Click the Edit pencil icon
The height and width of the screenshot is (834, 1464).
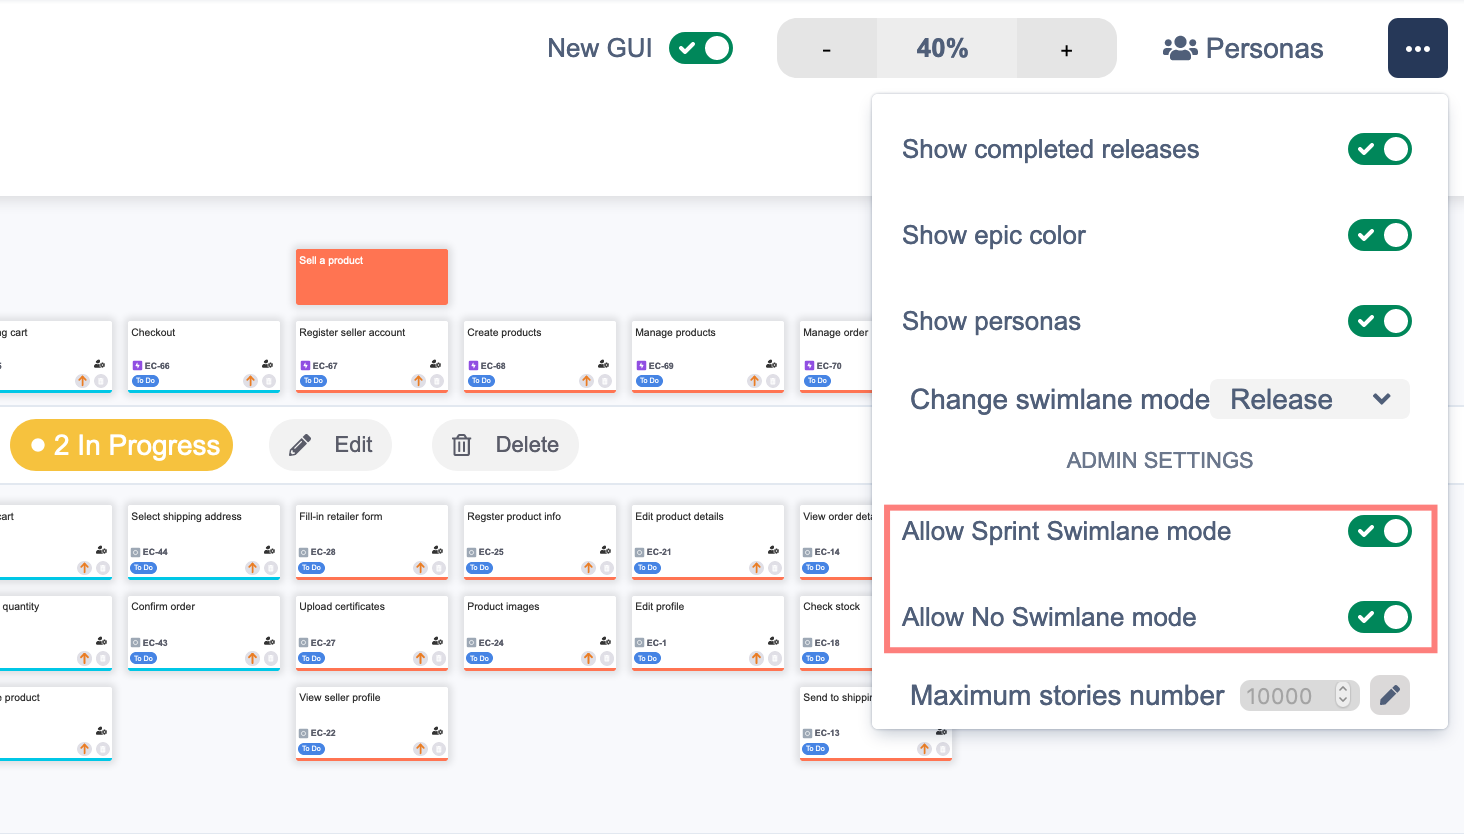pos(300,445)
